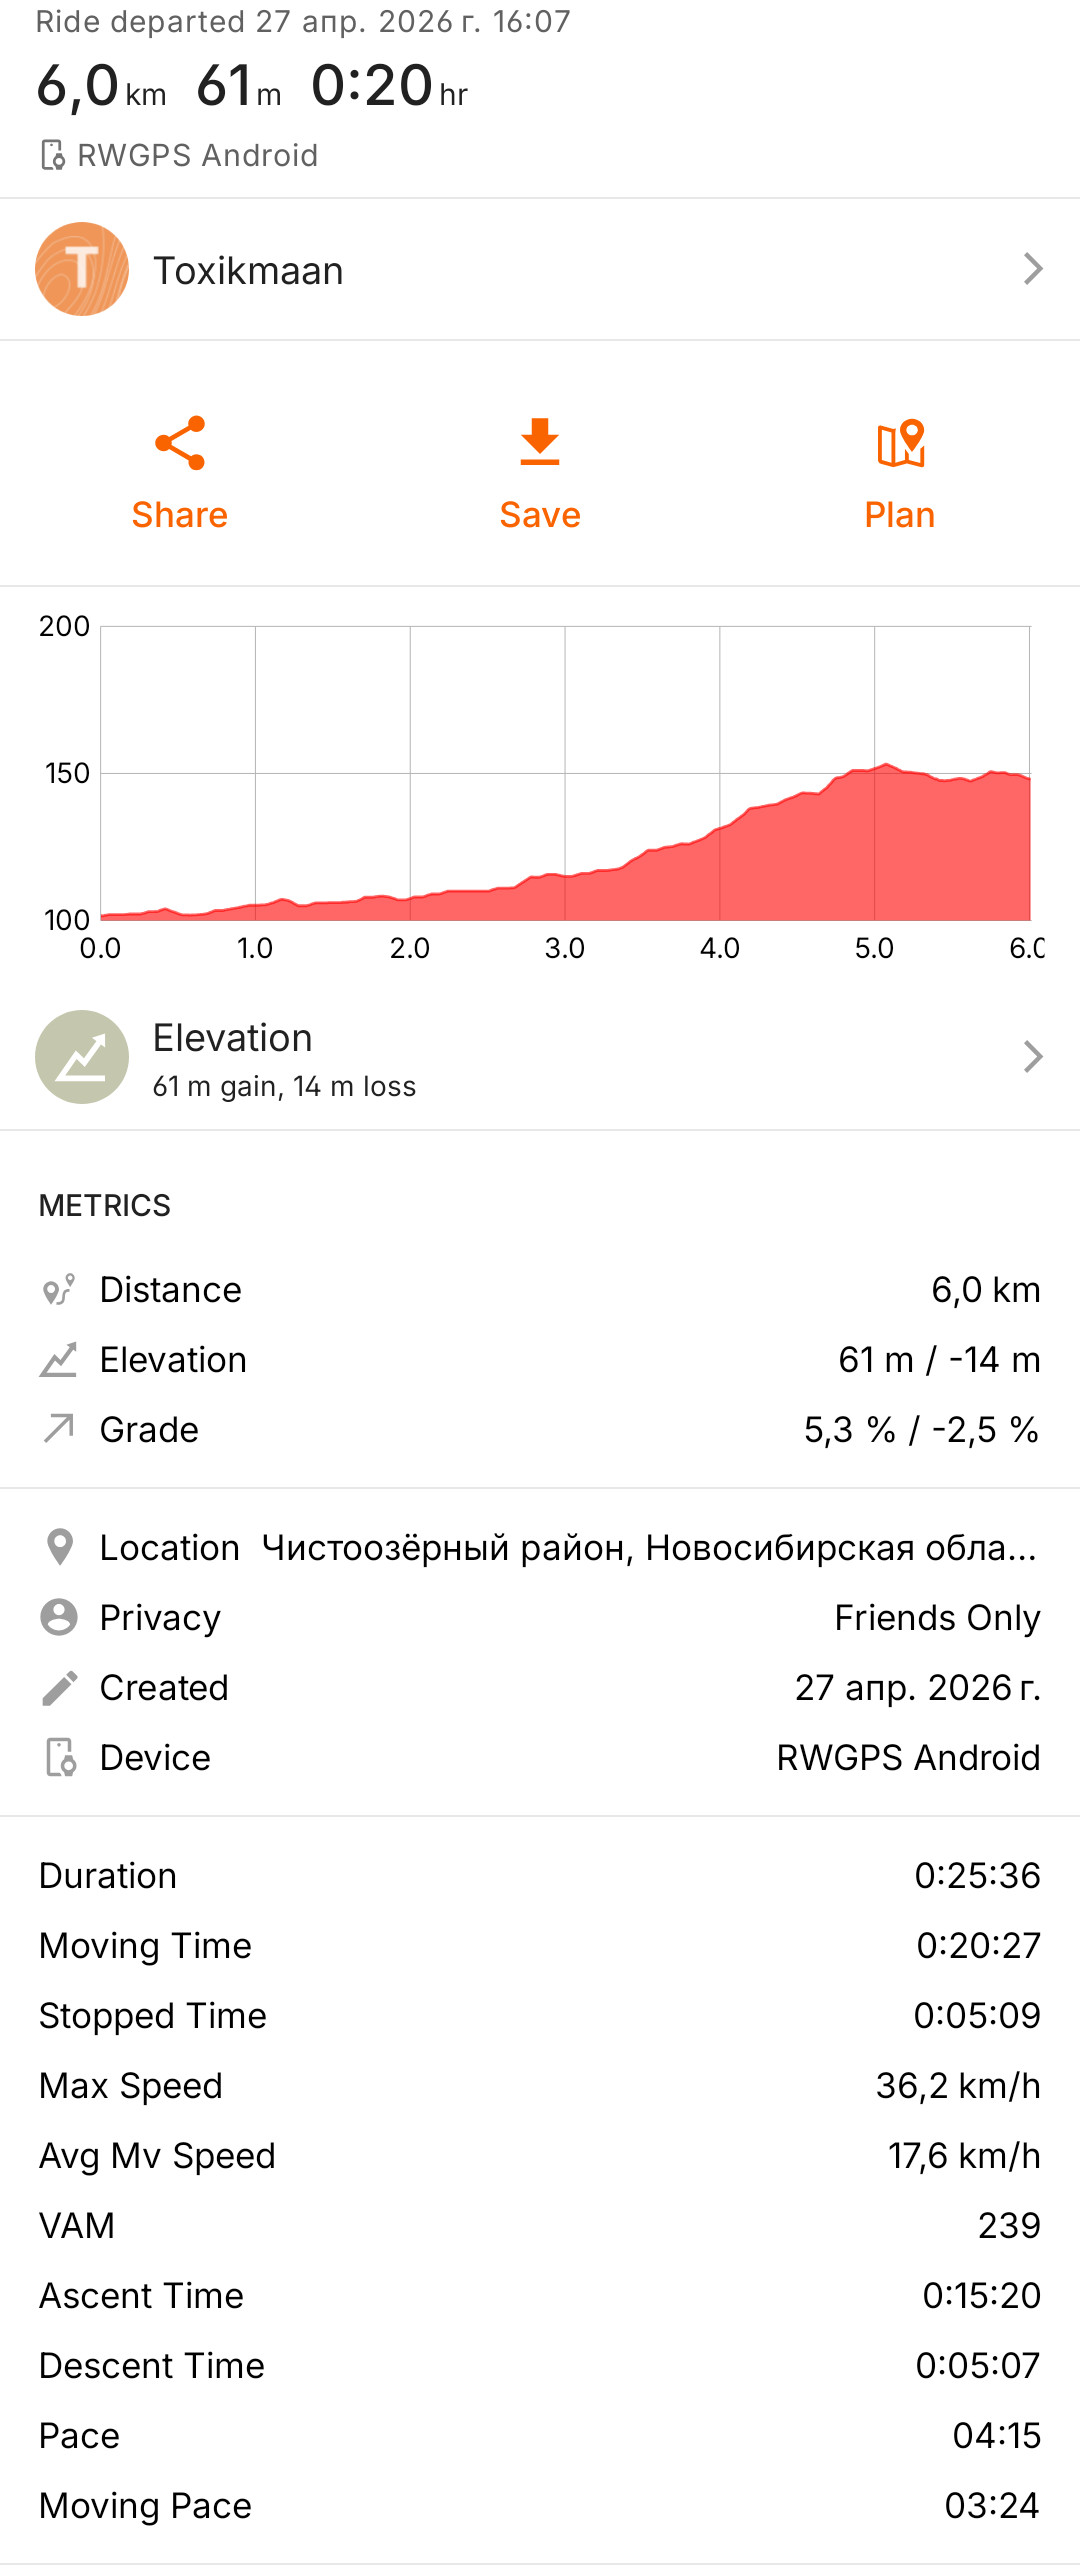The height and width of the screenshot is (2574, 1080).
Task: Open Toxikmaan's orange profile avatar
Action: [x=82, y=269]
